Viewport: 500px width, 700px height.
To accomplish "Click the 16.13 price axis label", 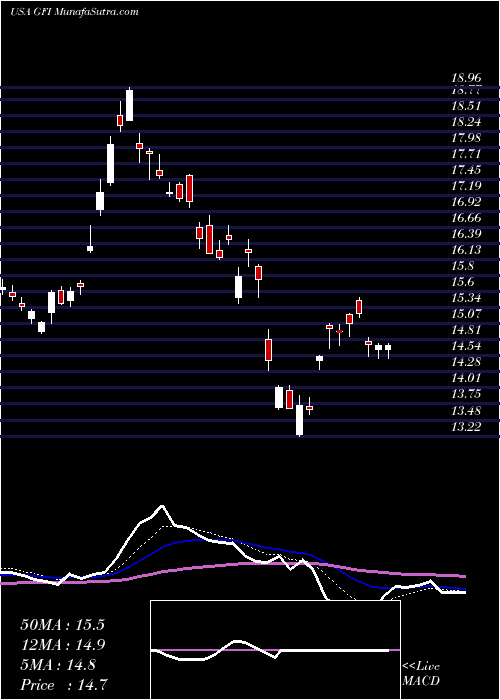I will click(x=466, y=250).
